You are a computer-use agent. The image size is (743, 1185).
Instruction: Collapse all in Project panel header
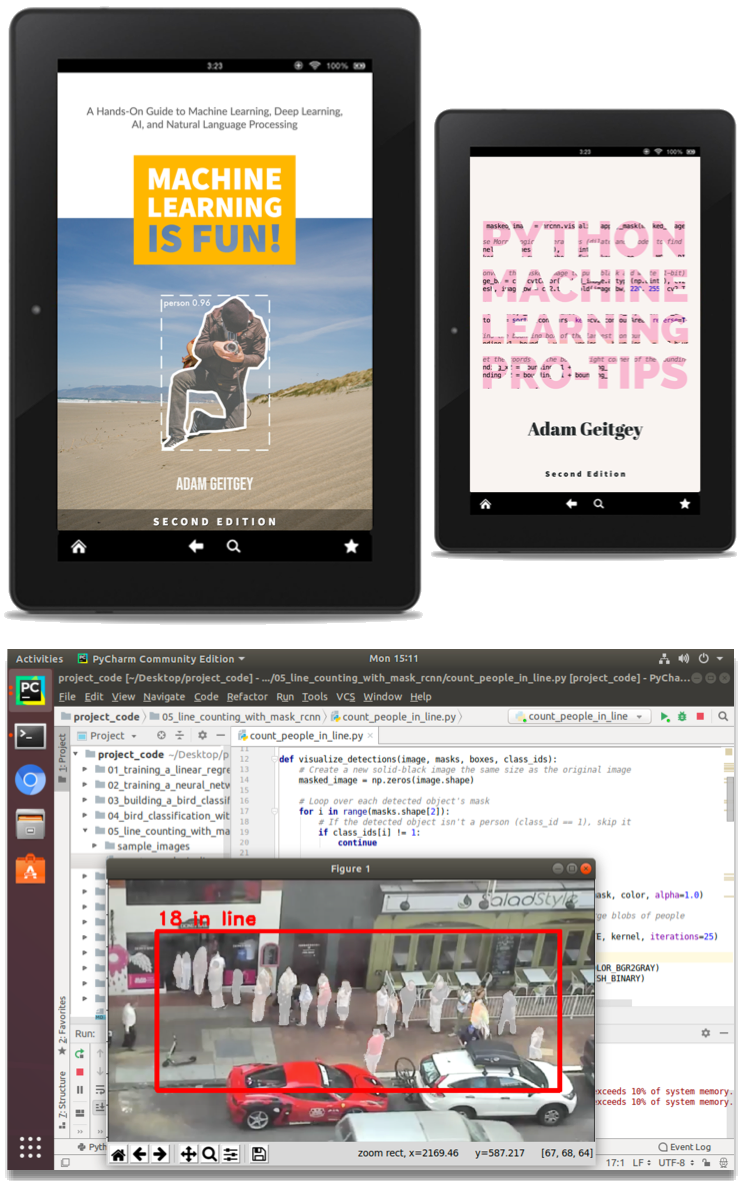[180, 735]
